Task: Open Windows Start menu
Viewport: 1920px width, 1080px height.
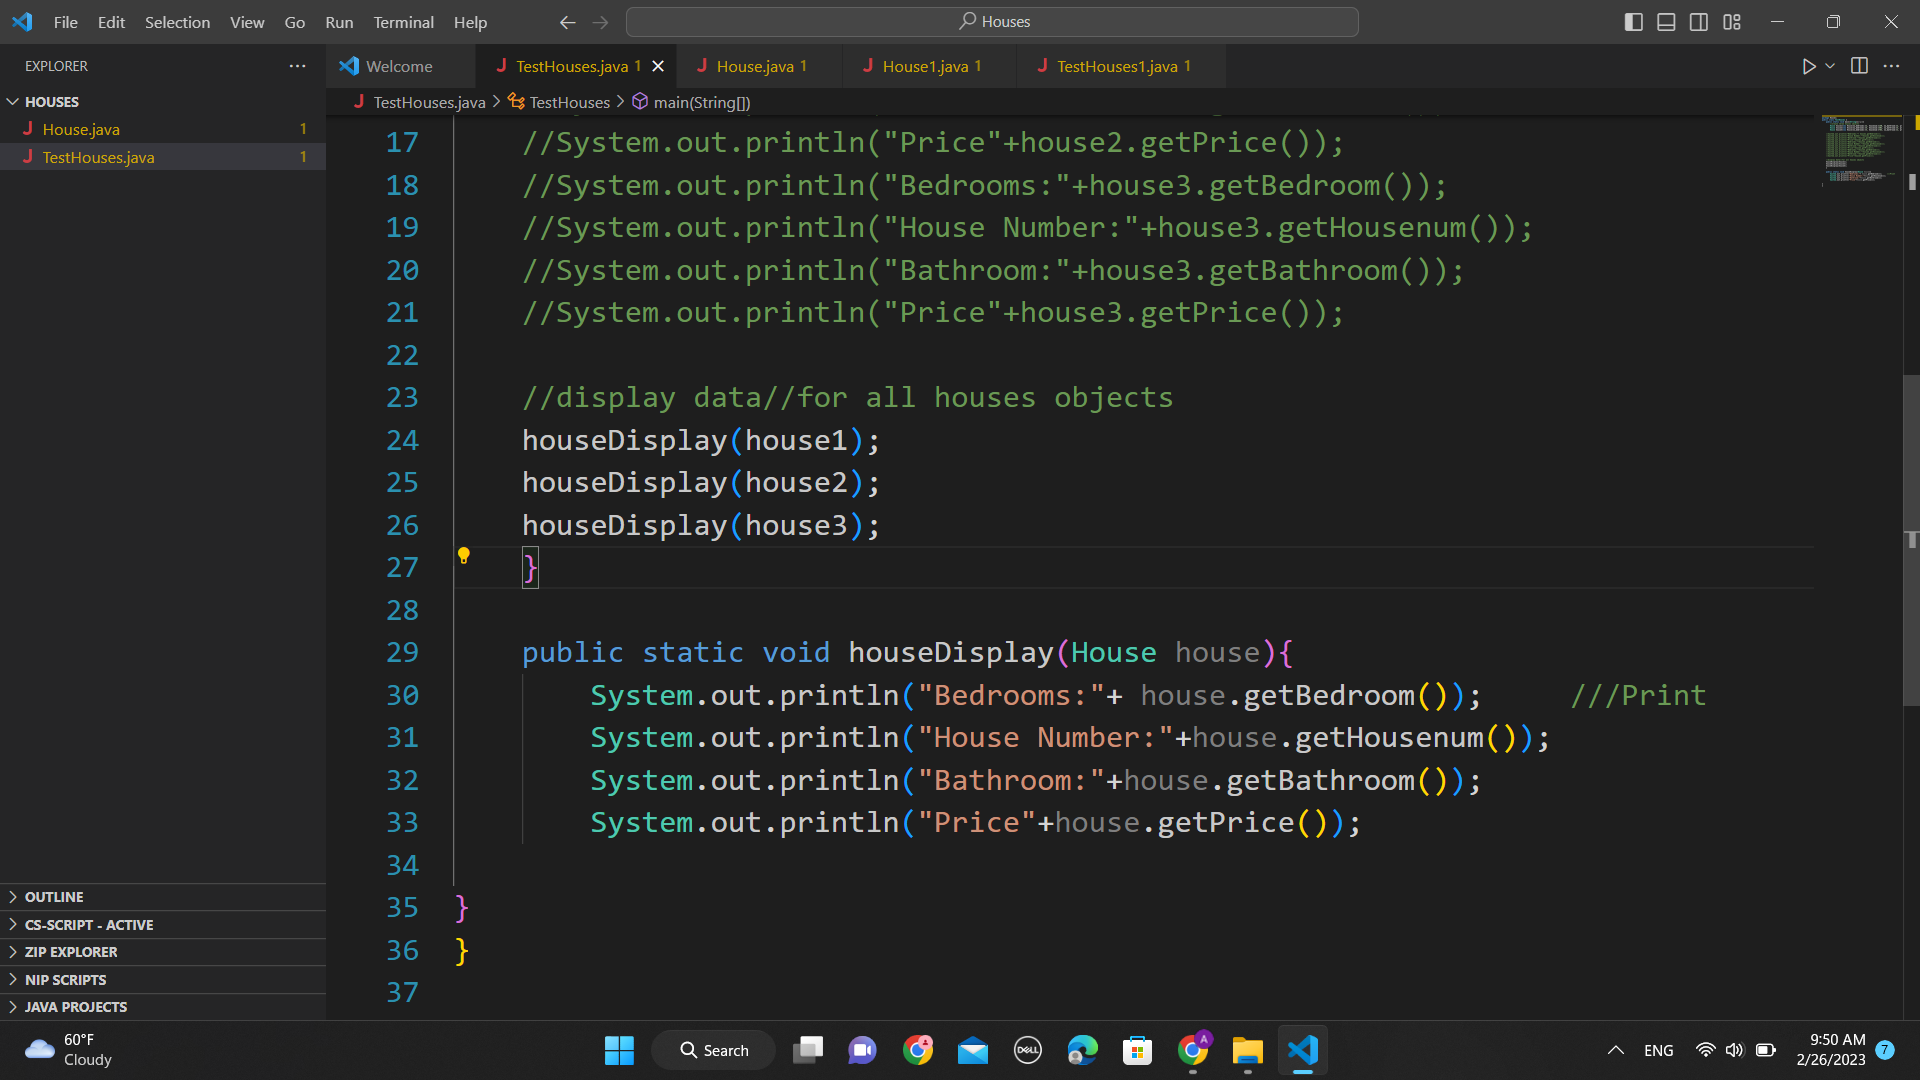Action: tap(619, 1050)
